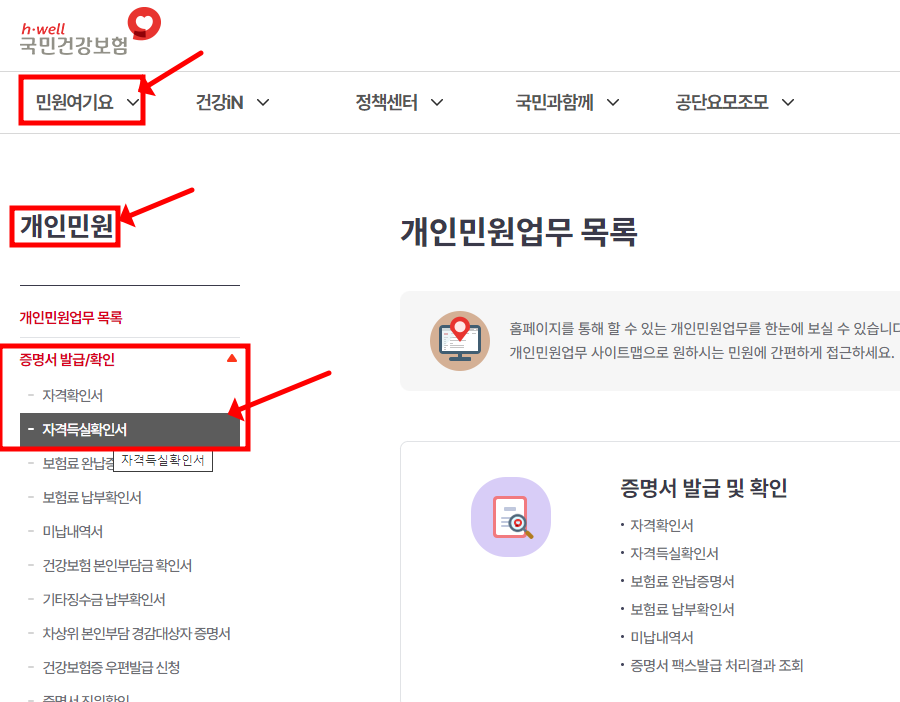Open the 정책센터 menu

pos(386,102)
